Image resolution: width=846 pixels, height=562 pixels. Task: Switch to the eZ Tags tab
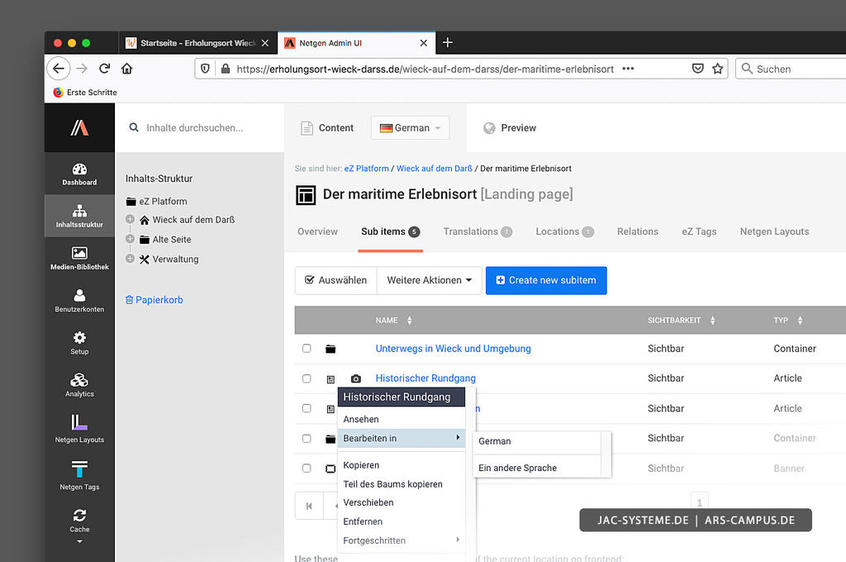699,231
